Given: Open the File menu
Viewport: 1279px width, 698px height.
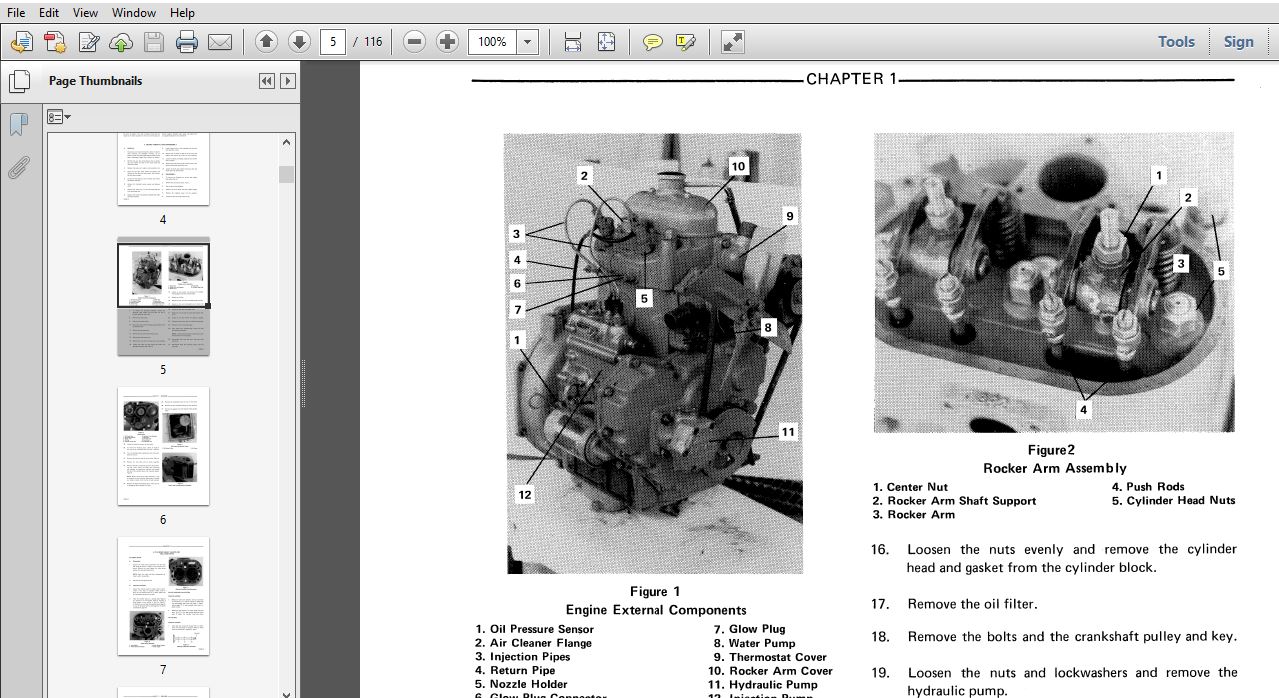Looking at the screenshot, I should pos(16,13).
